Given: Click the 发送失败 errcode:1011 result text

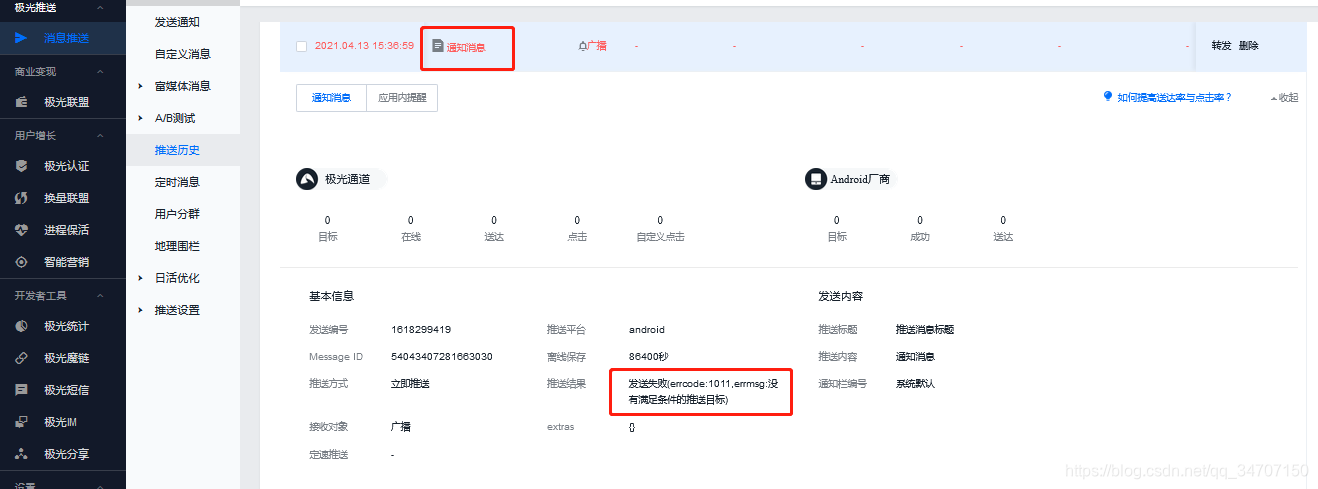Looking at the screenshot, I should point(702,391).
